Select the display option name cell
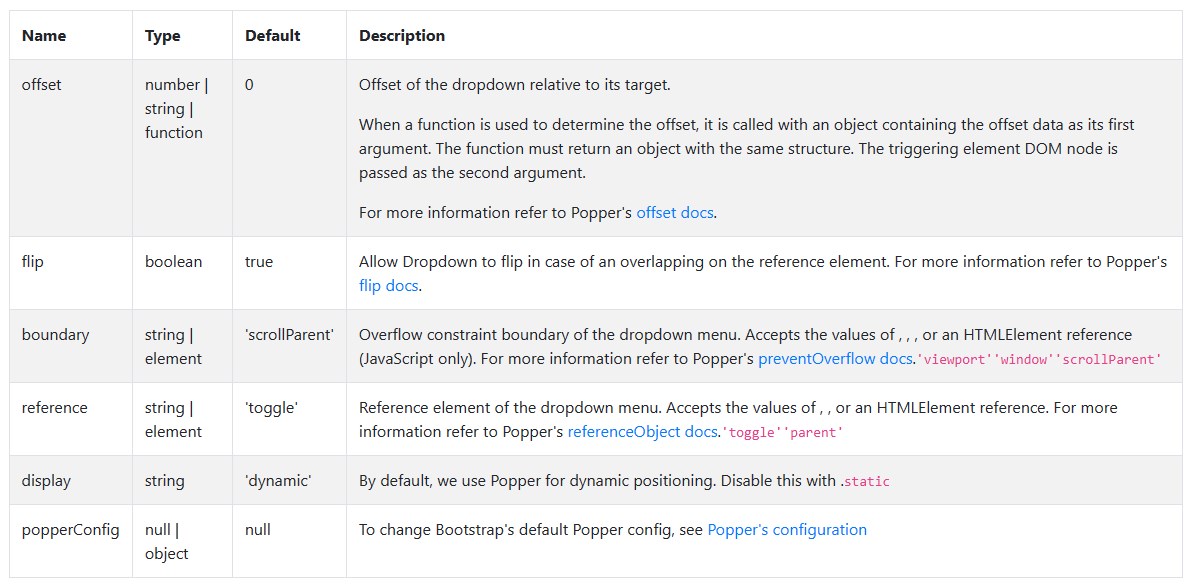 click(x=46, y=480)
